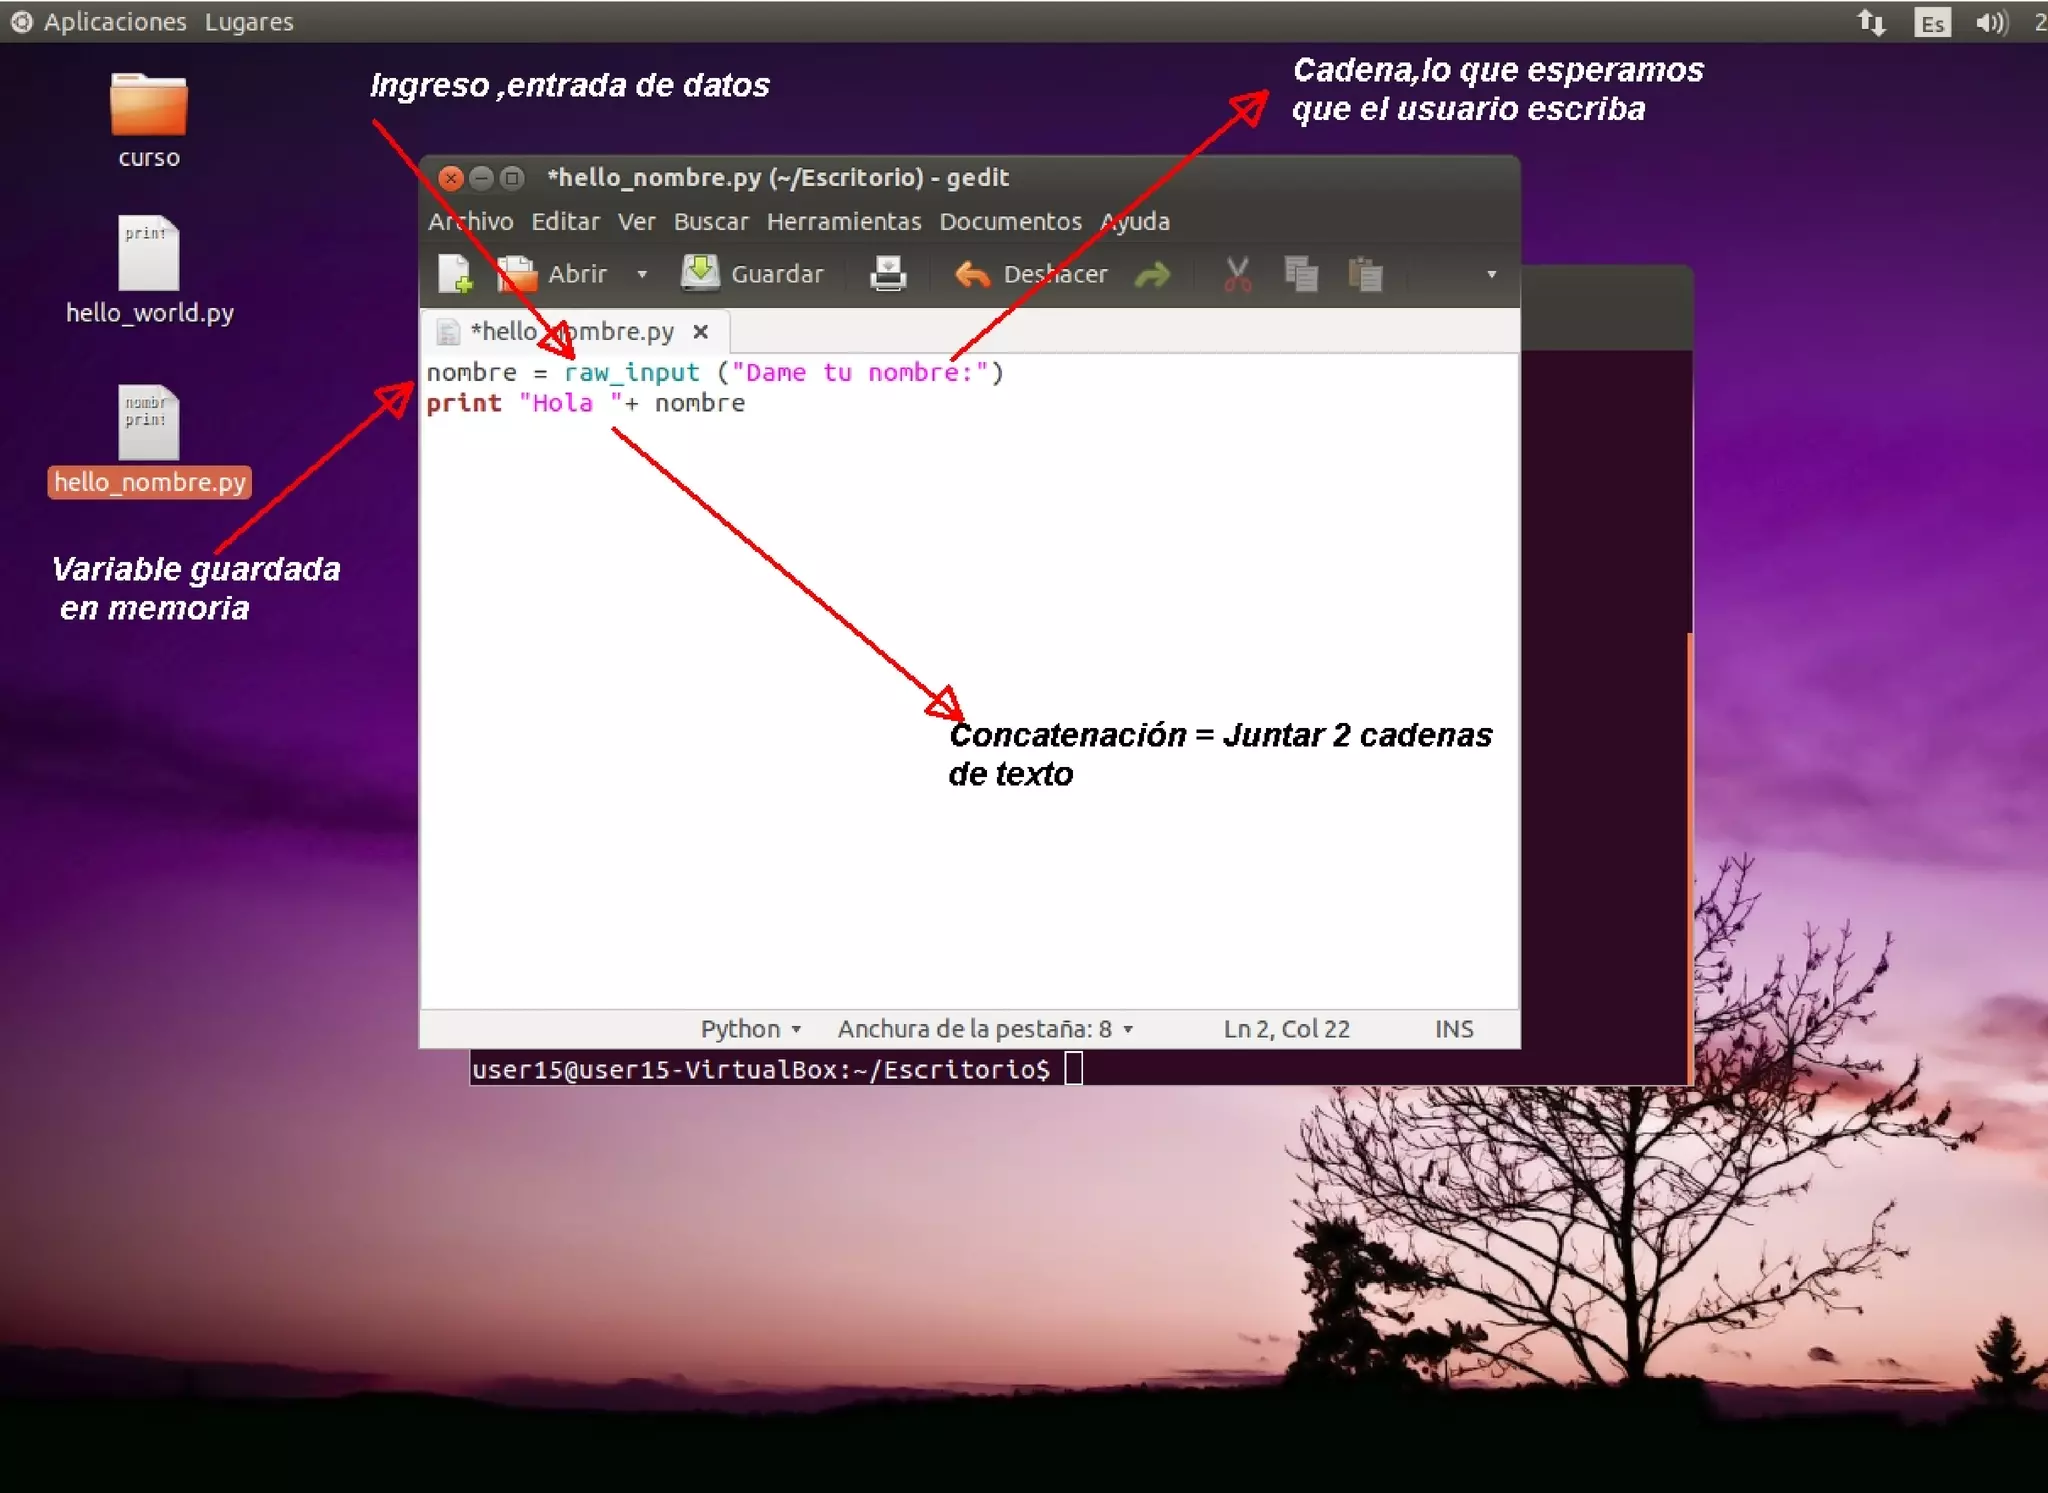
Task: Click the print icon in toolbar
Action: pyautogui.click(x=887, y=274)
